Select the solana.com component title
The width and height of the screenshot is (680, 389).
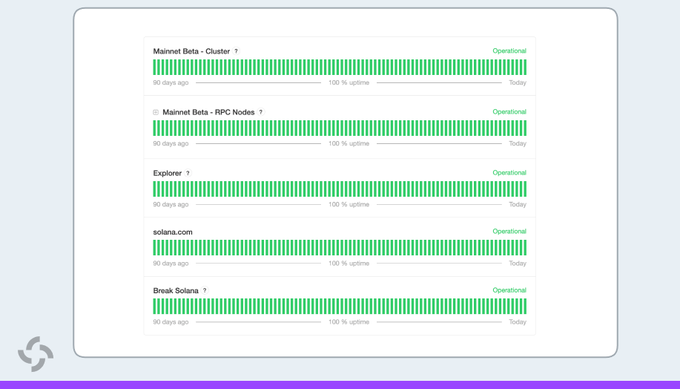173,232
